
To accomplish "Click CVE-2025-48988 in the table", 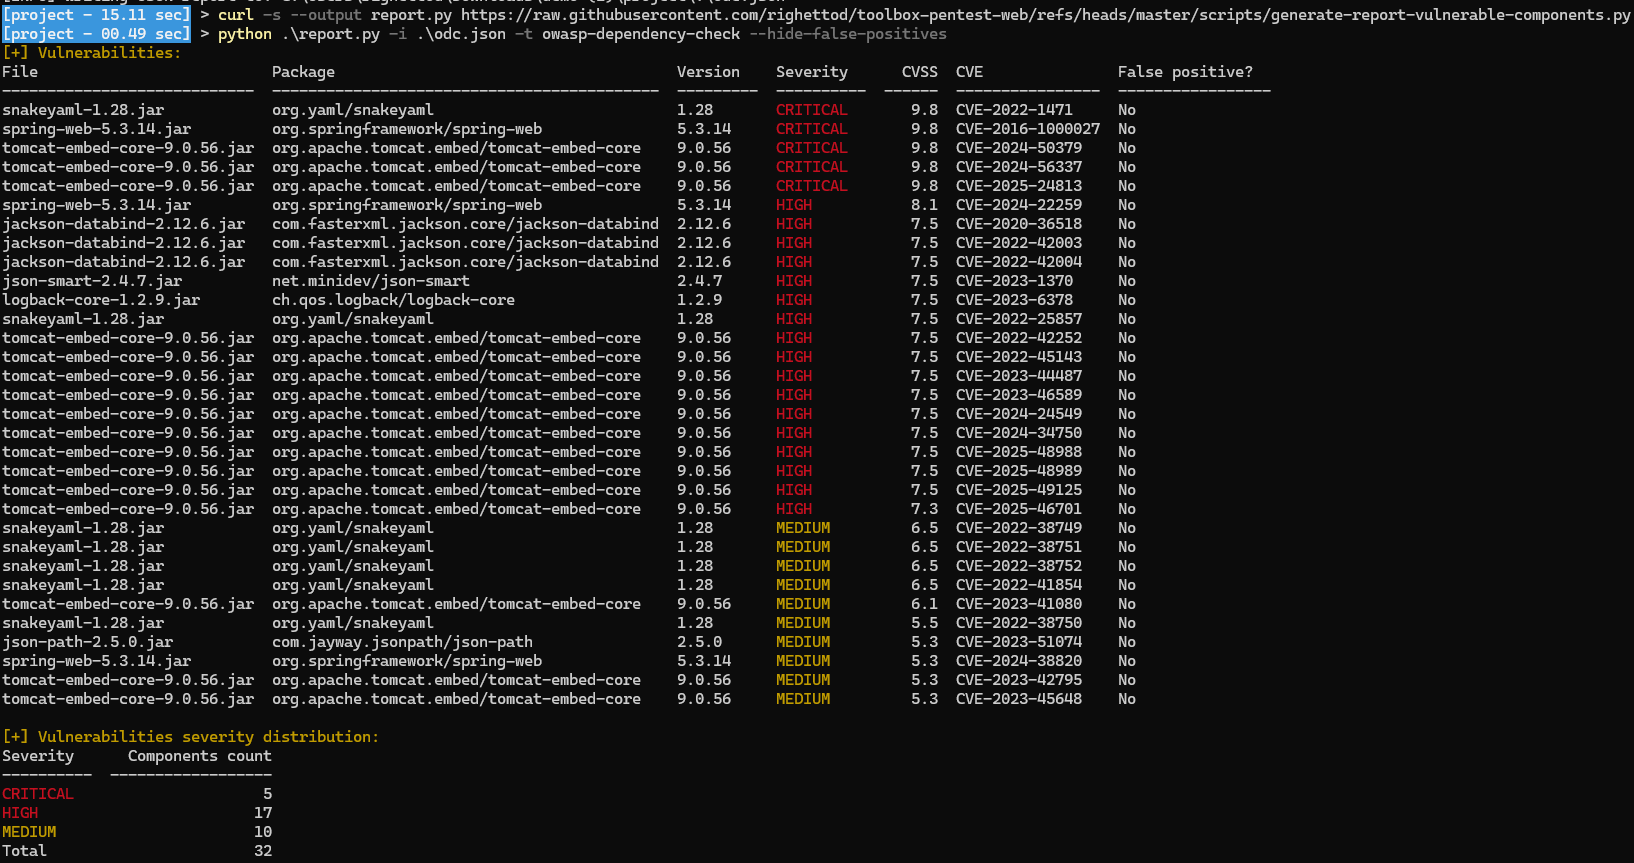I will click(x=1019, y=452).
